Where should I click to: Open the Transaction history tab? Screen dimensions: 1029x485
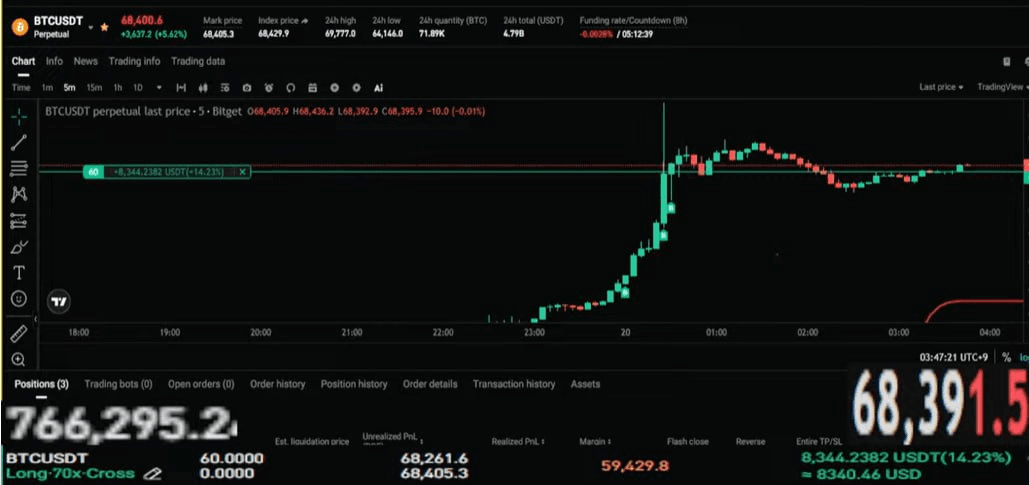pos(514,384)
